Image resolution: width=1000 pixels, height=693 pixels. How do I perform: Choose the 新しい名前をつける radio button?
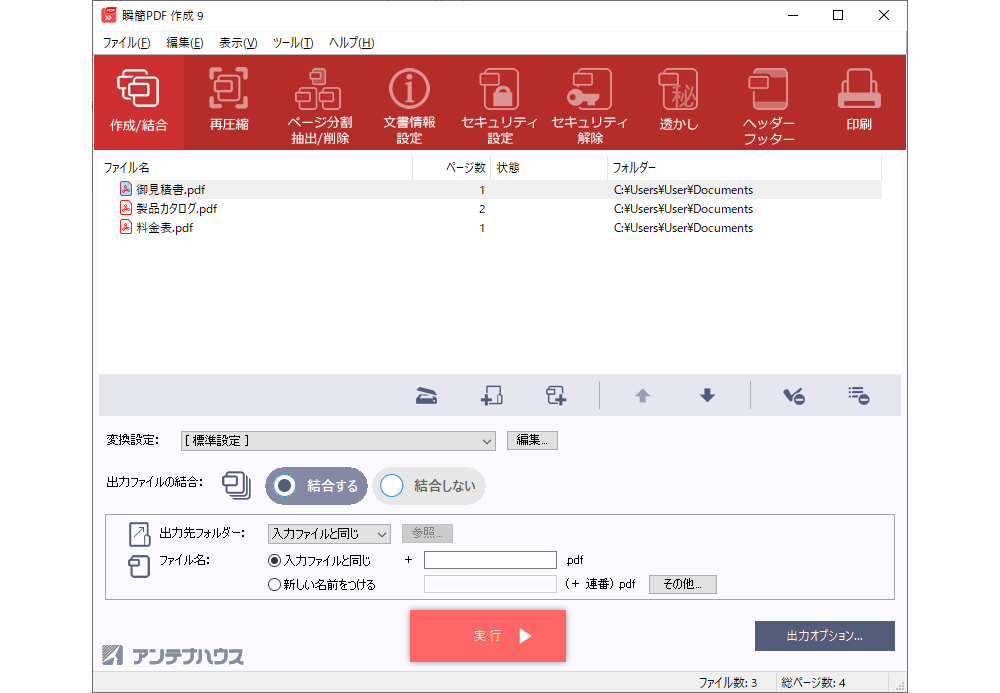274,585
